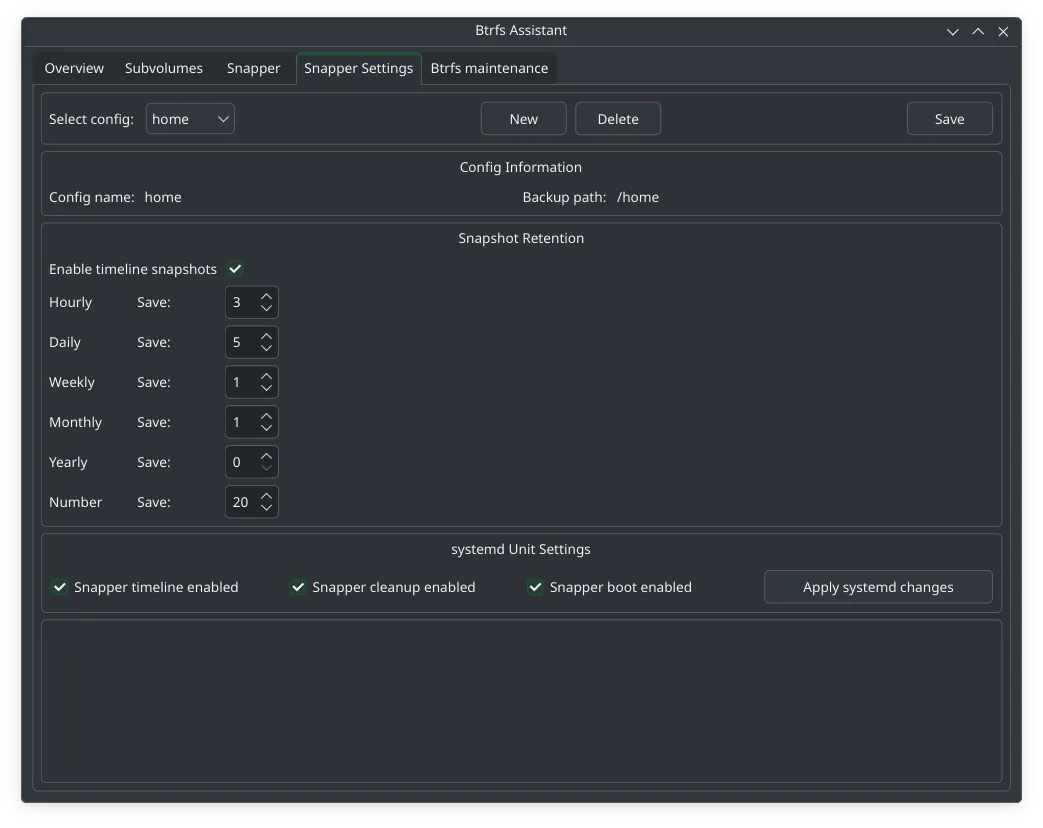
Task: Increase Number save count
Action: 267,495
